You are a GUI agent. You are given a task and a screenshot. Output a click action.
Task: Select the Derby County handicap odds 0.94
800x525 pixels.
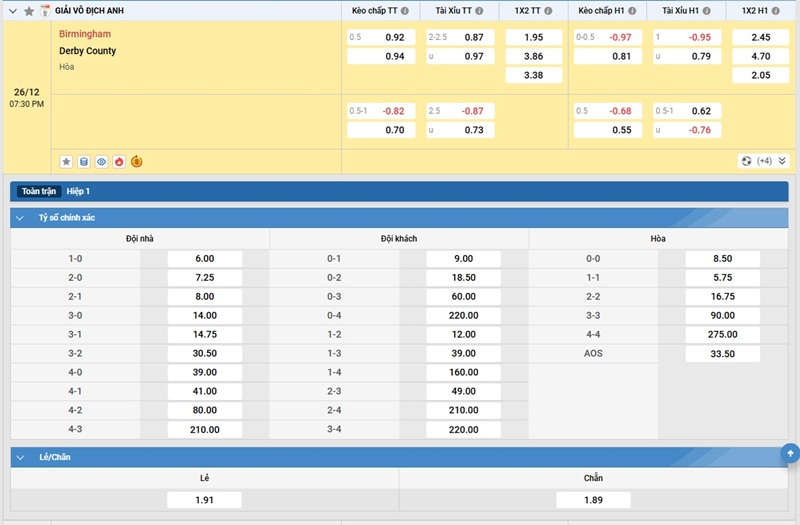(382, 56)
